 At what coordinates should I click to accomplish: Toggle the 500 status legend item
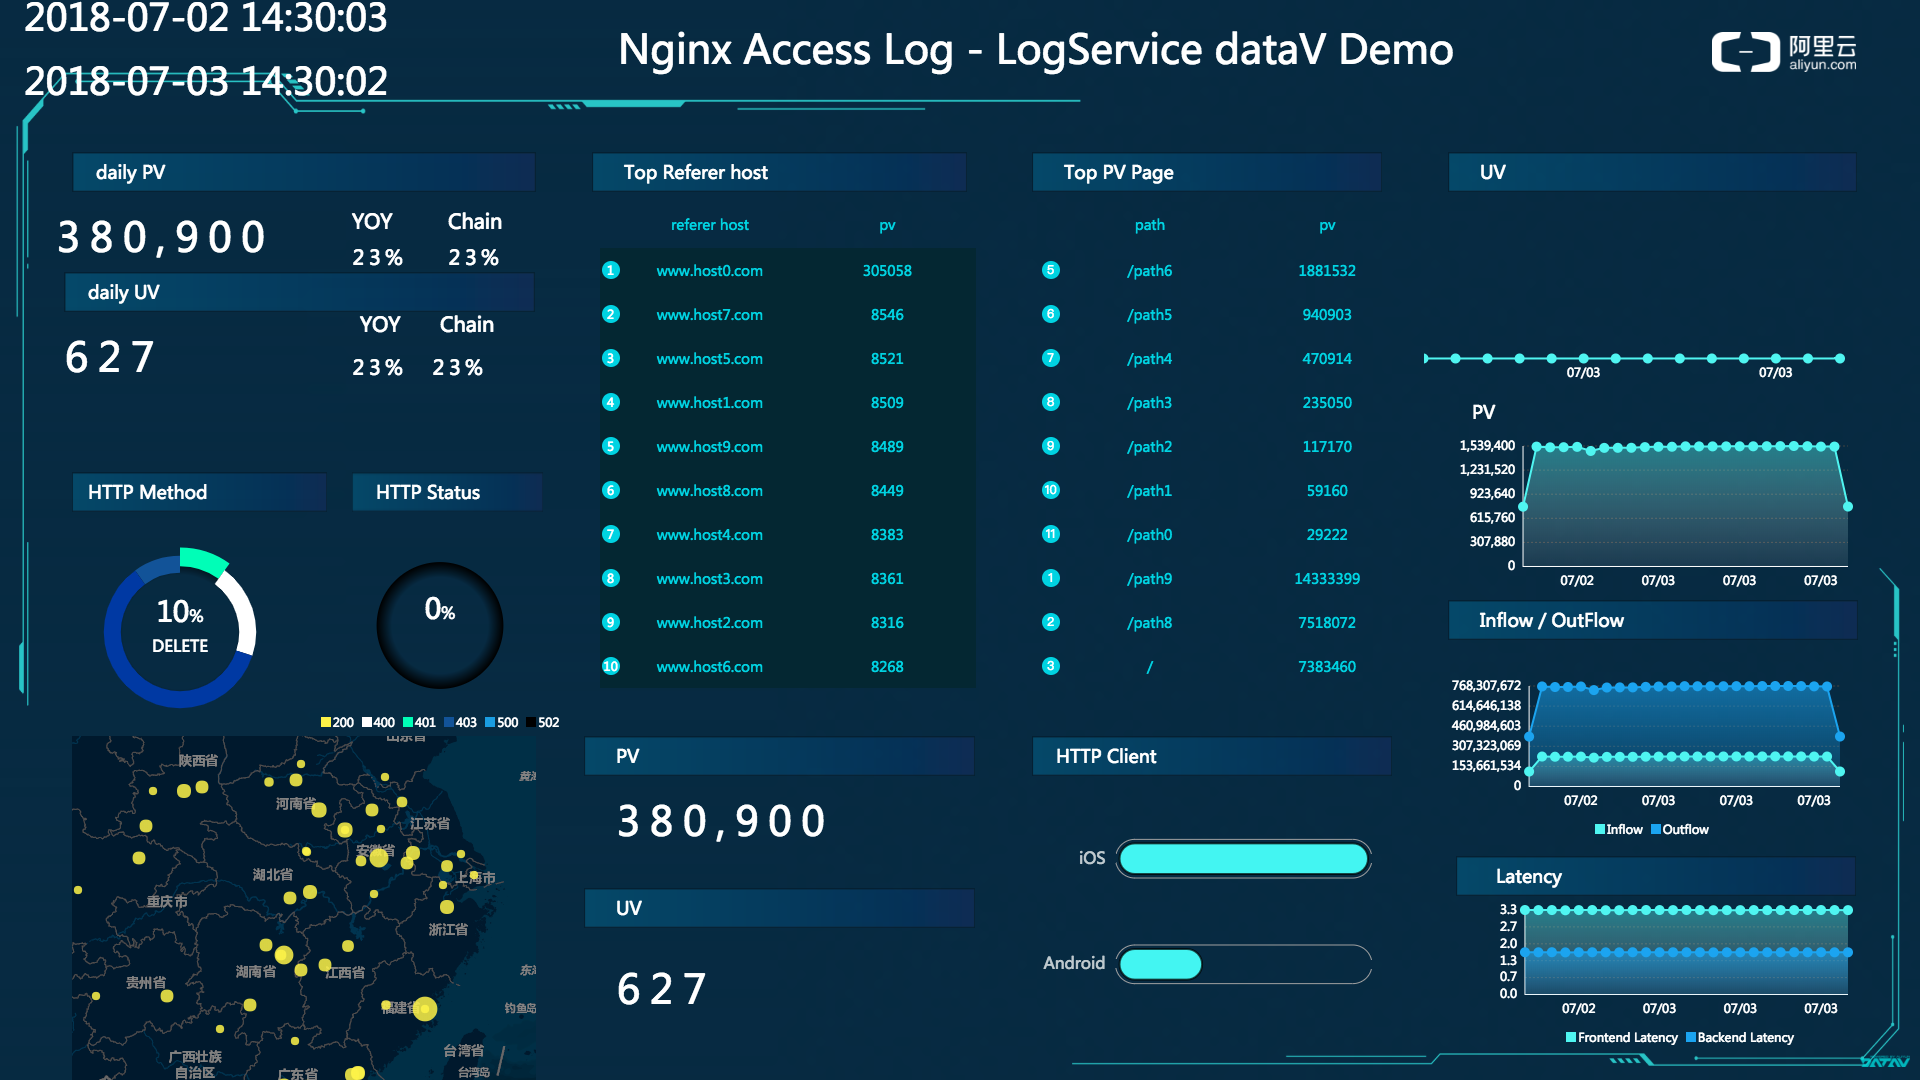click(501, 722)
